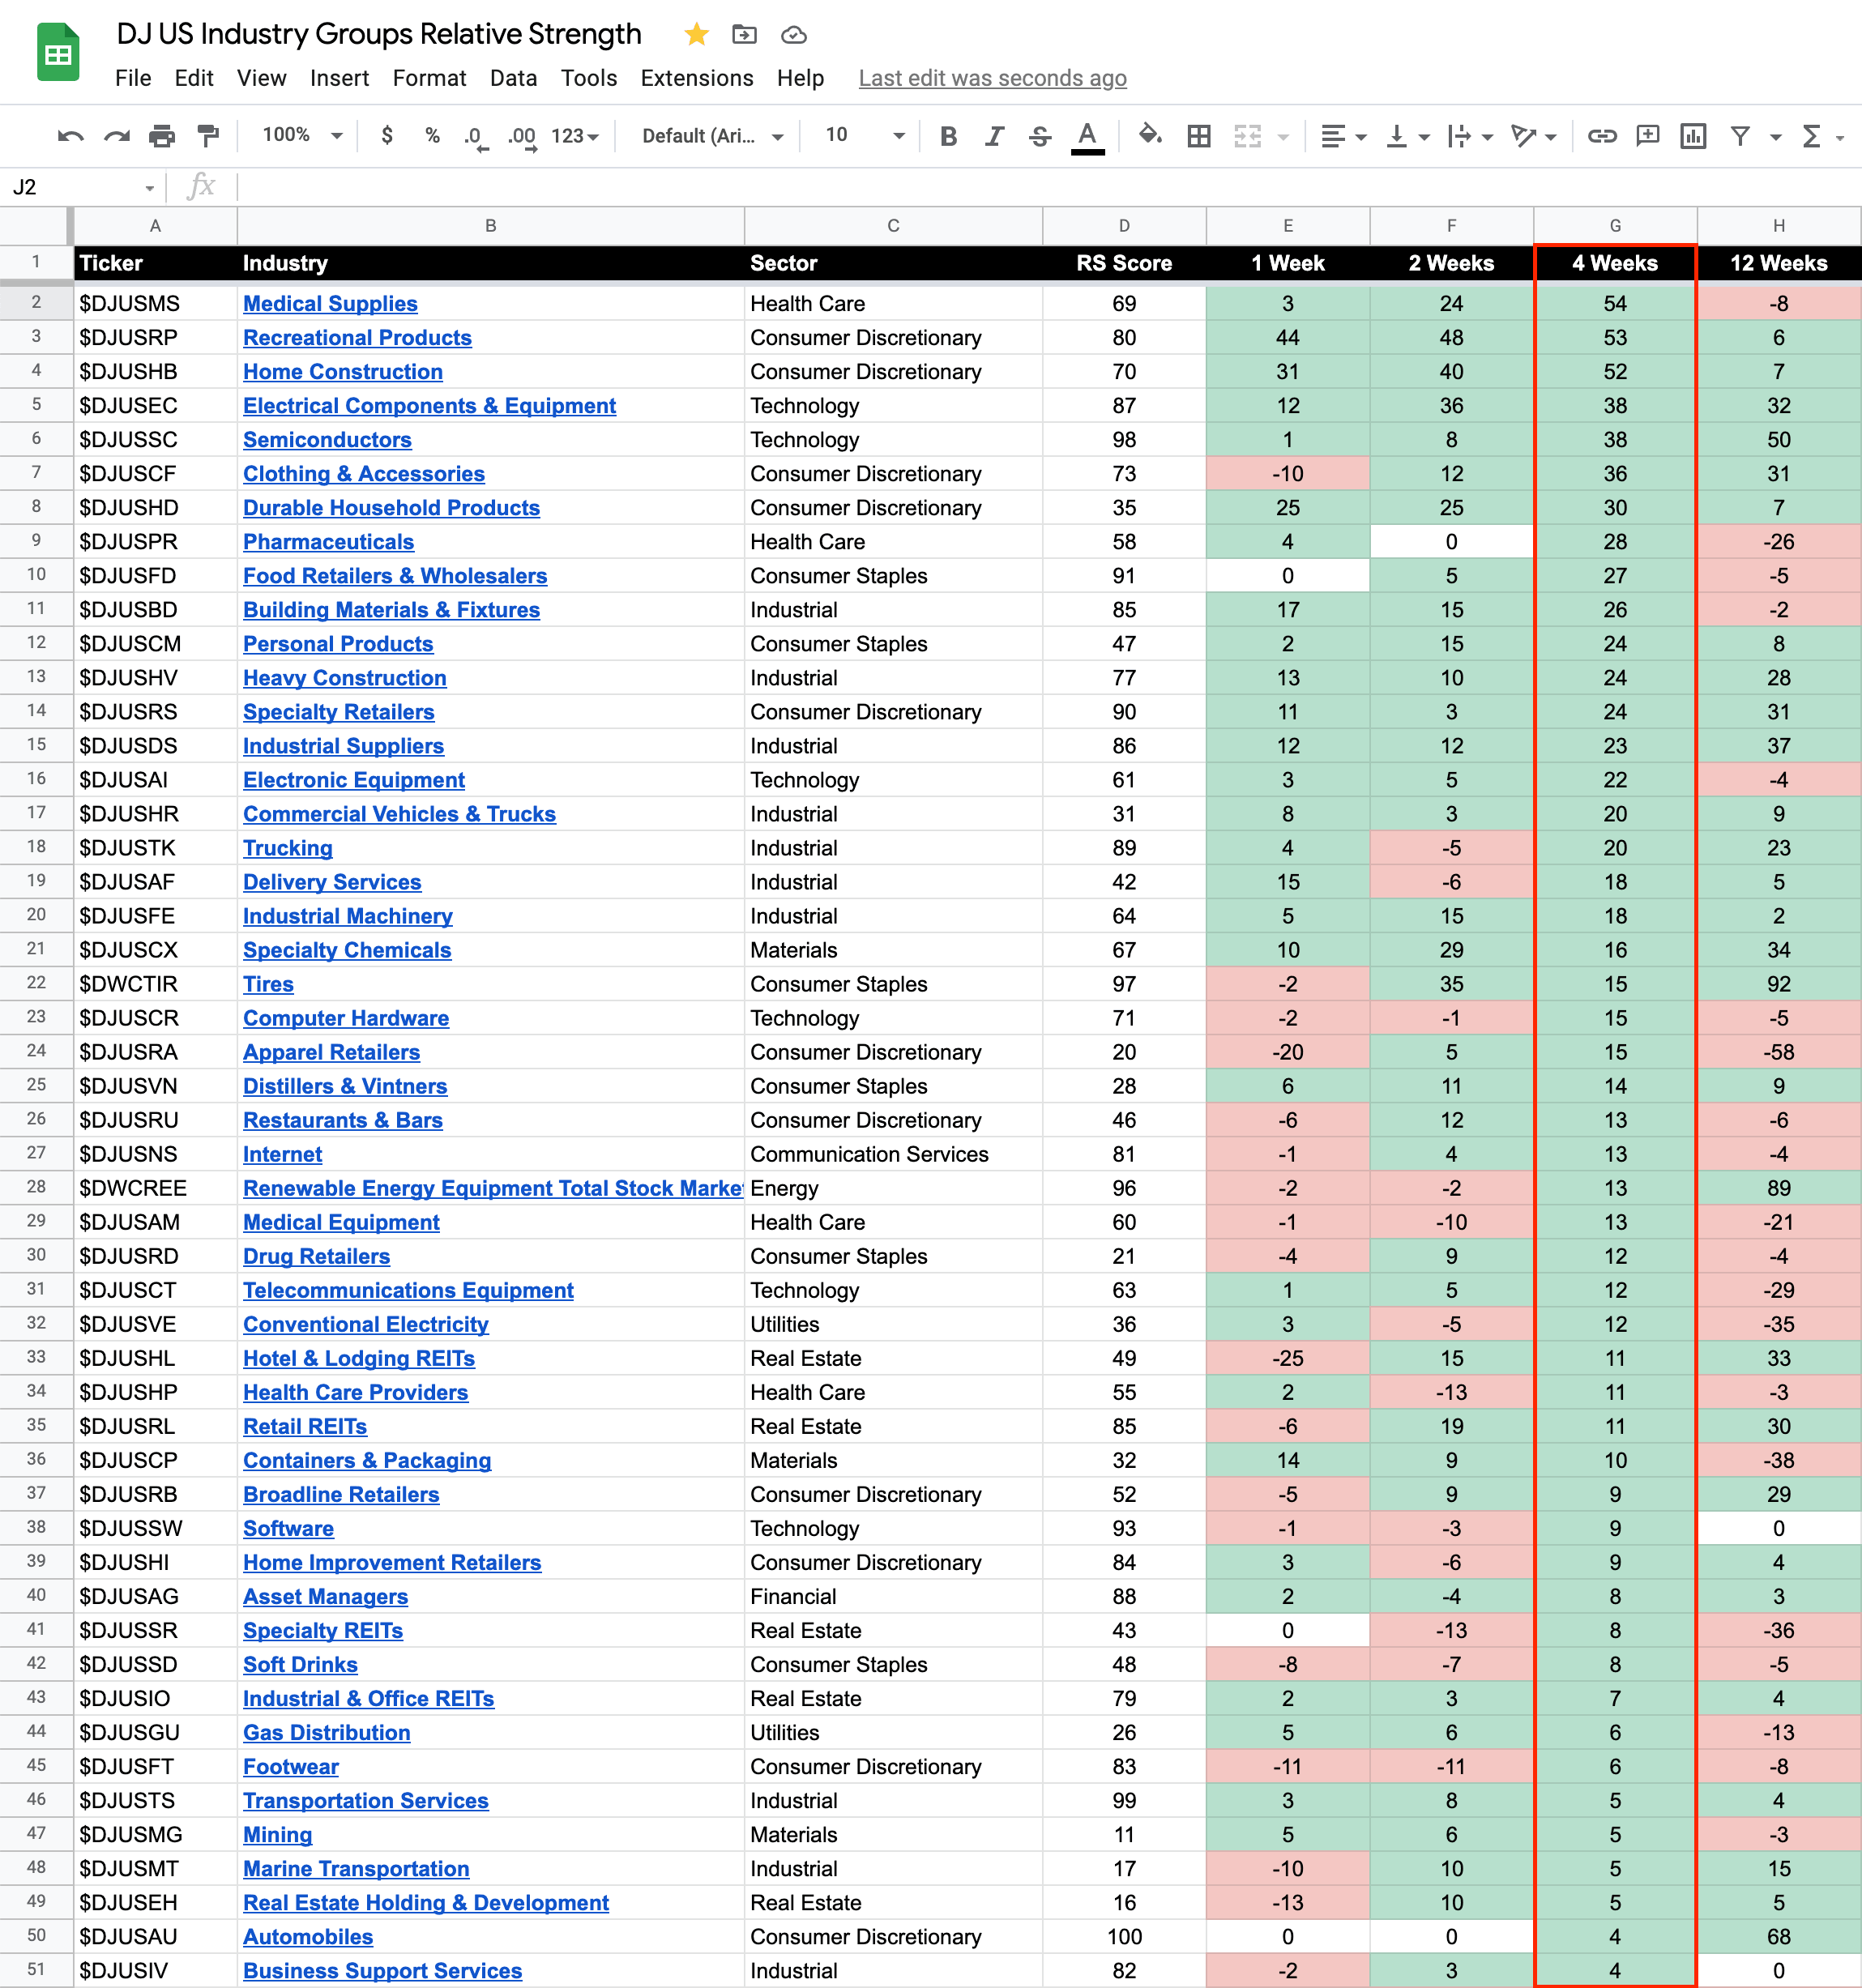Toggle italic formatting
Viewport: 1862px width, 1988px height.
993,136
